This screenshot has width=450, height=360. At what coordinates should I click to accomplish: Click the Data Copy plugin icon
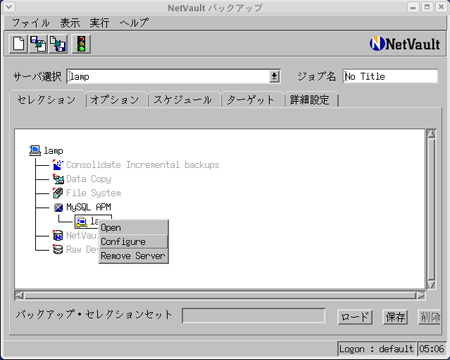[58, 179]
